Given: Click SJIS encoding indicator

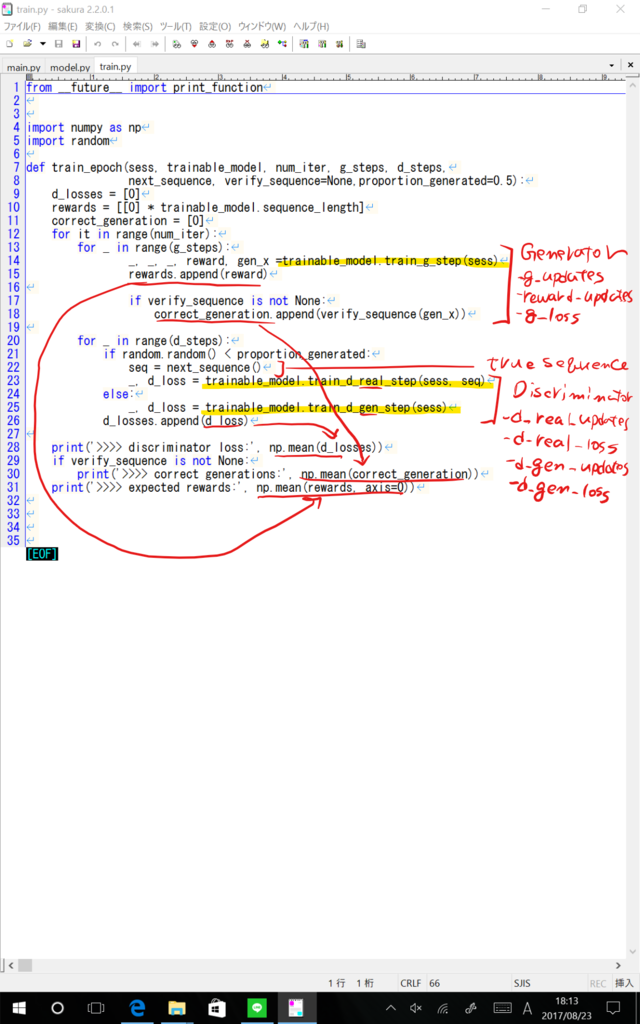Looking at the screenshot, I should 522,983.
